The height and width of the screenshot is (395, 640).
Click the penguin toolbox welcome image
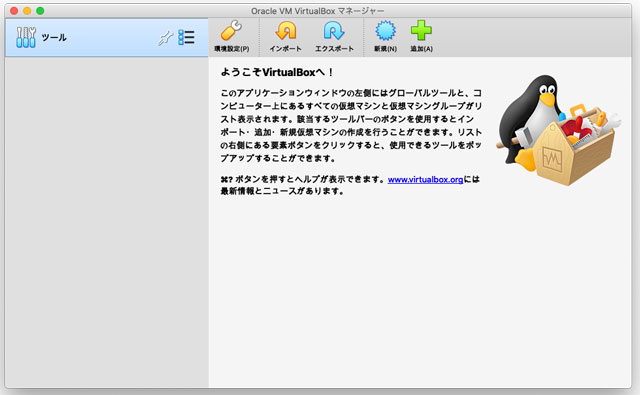[558, 130]
